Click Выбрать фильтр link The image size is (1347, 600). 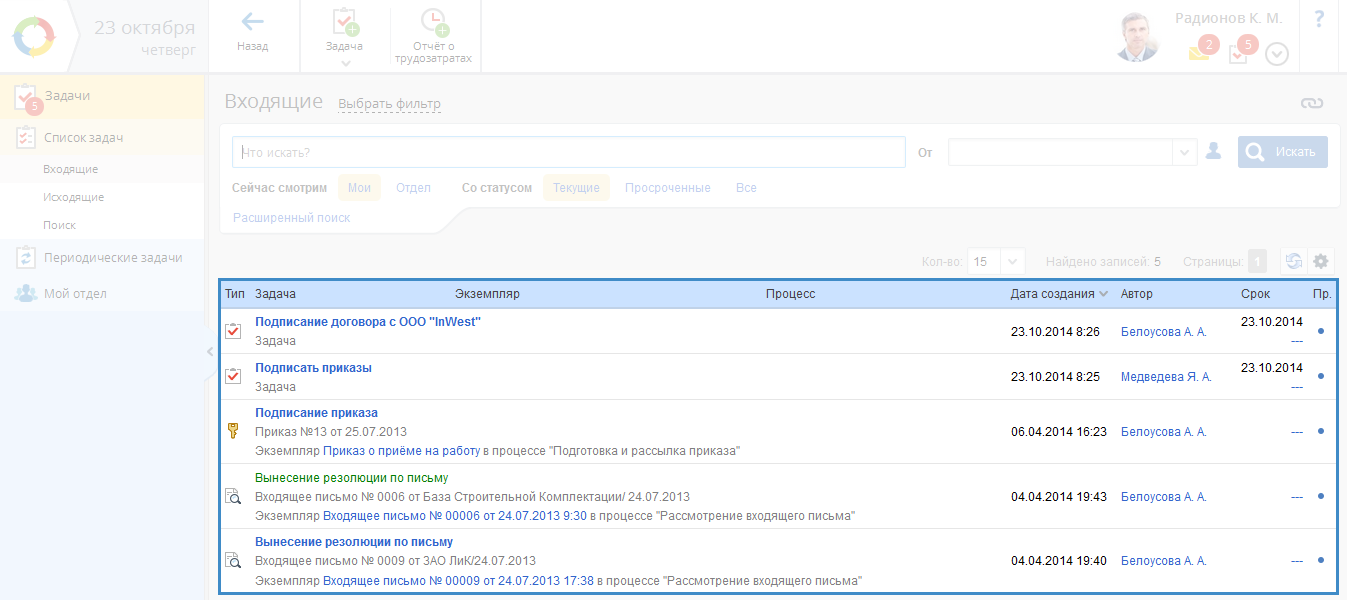point(389,104)
